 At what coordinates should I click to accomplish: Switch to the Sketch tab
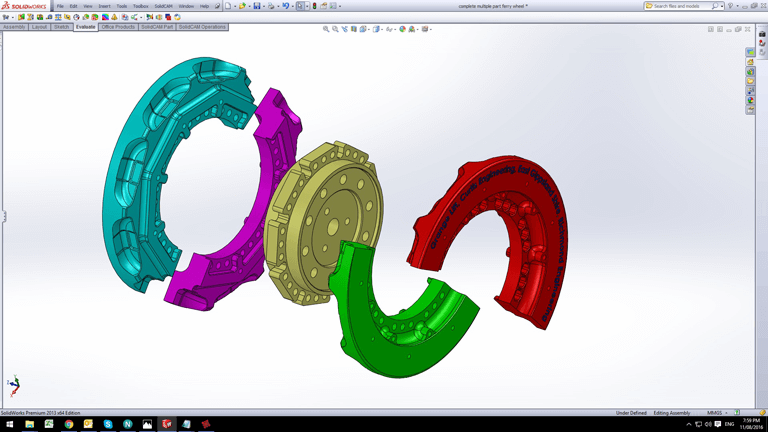click(x=61, y=27)
